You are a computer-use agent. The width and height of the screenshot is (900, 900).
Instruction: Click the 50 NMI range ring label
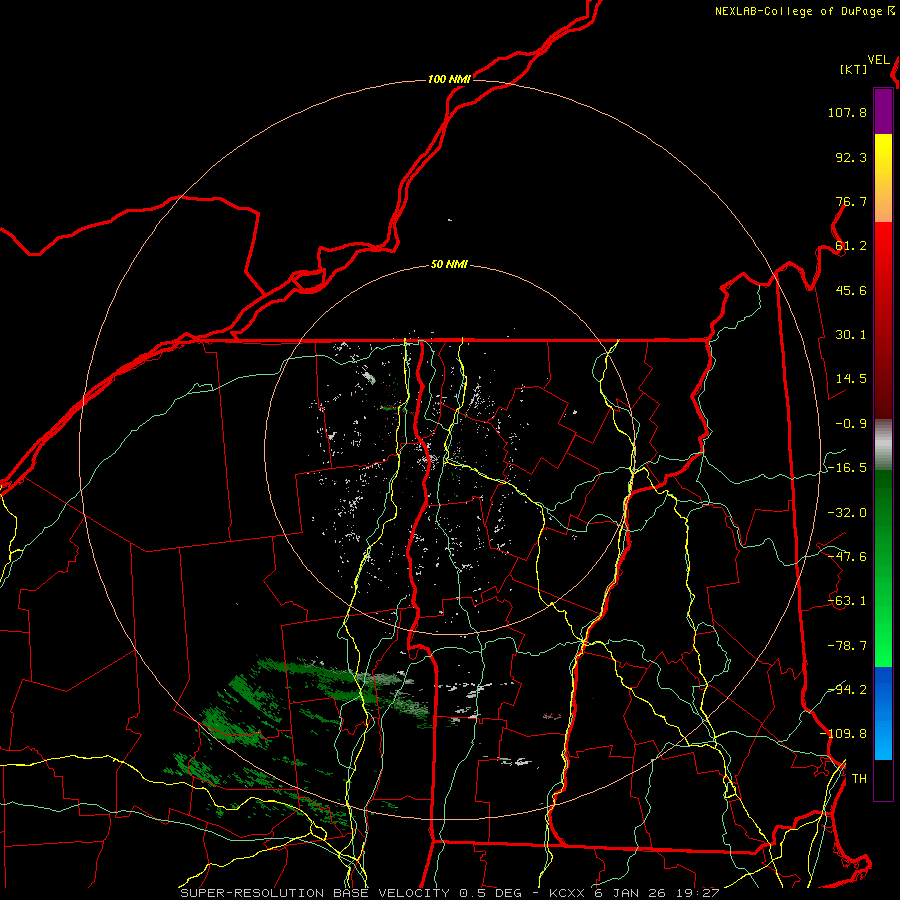click(449, 265)
